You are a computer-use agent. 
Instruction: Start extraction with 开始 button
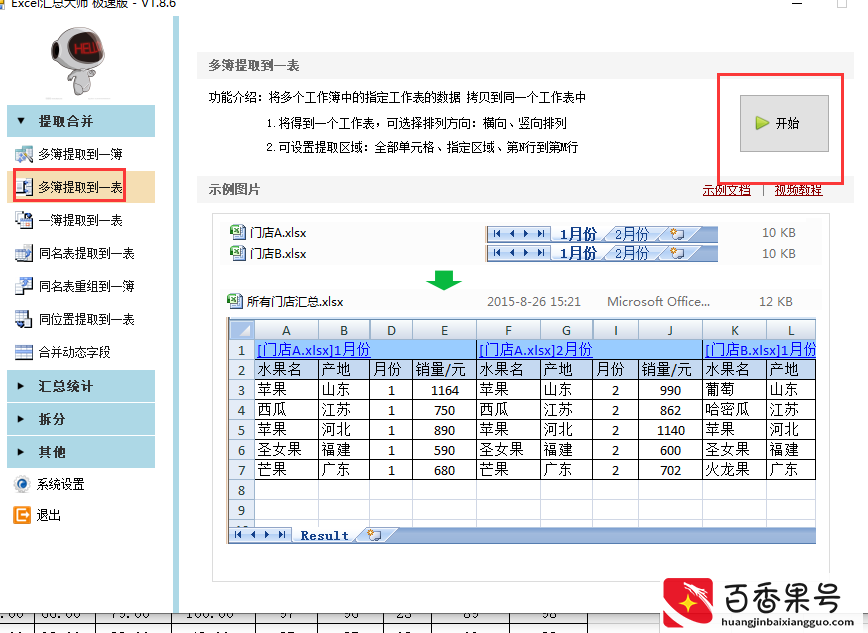click(x=784, y=123)
